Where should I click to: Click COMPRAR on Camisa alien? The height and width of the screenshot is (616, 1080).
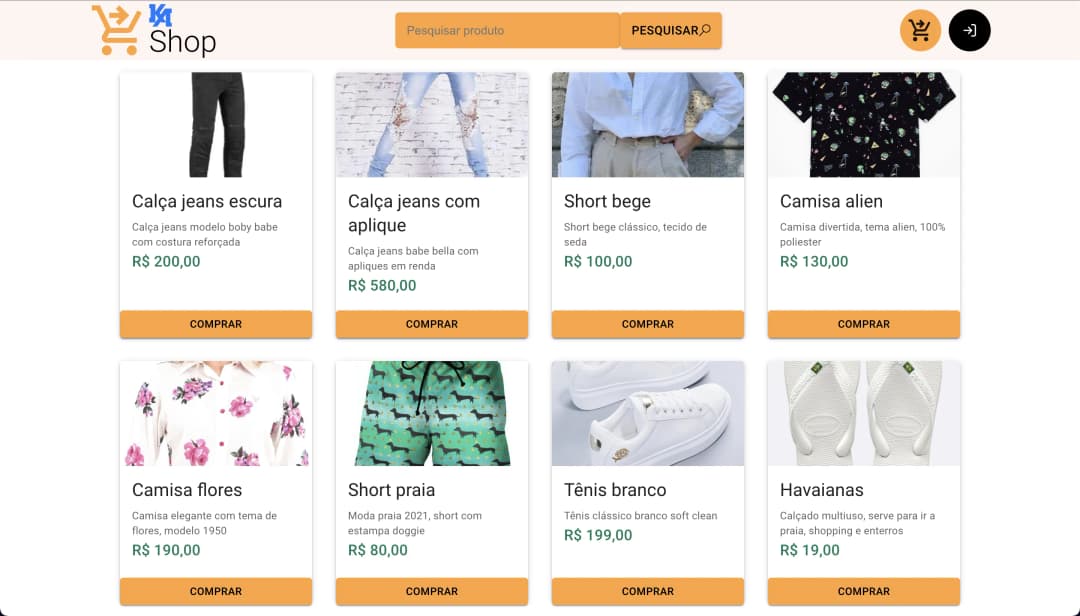click(x=863, y=324)
